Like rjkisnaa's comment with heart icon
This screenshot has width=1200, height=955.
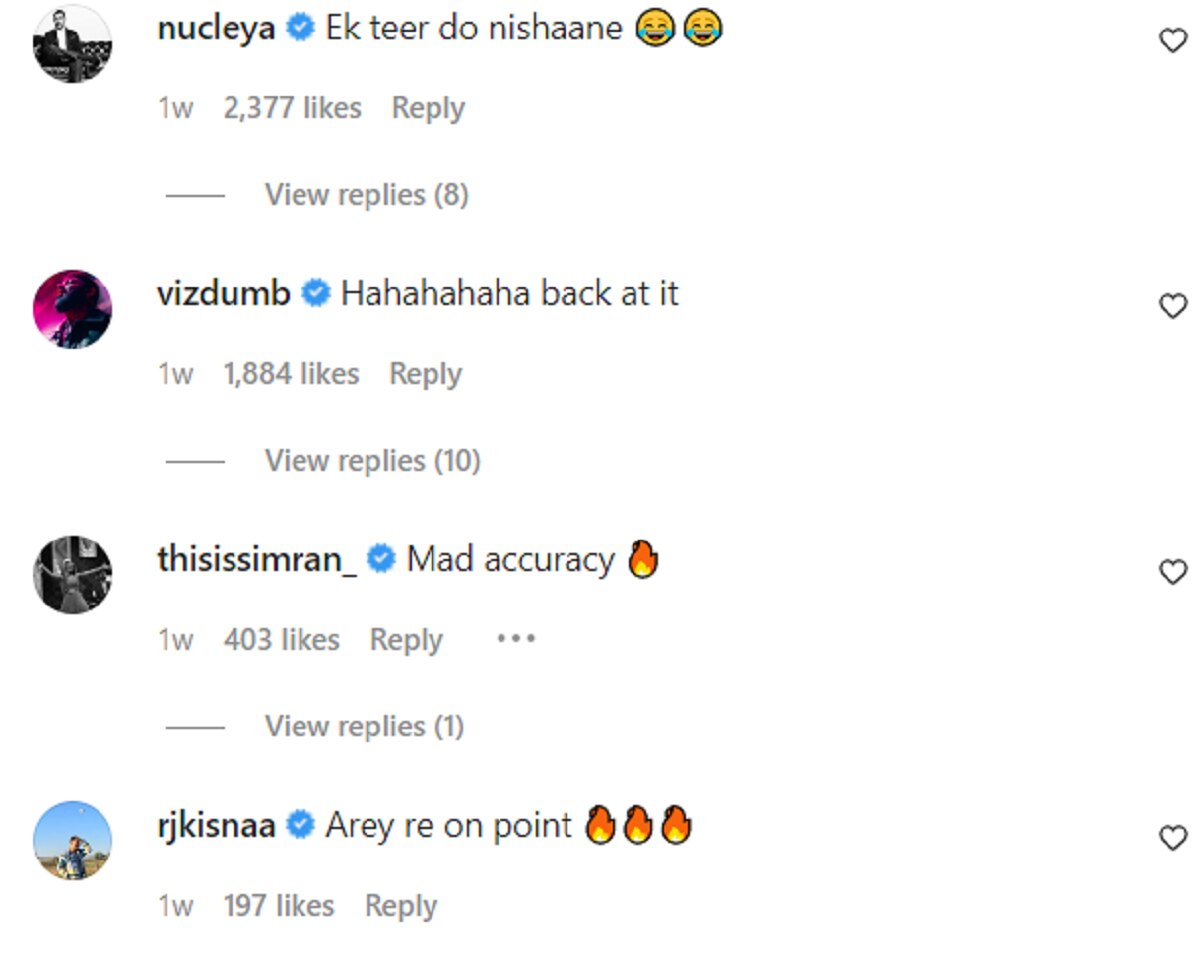click(x=1172, y=838)
